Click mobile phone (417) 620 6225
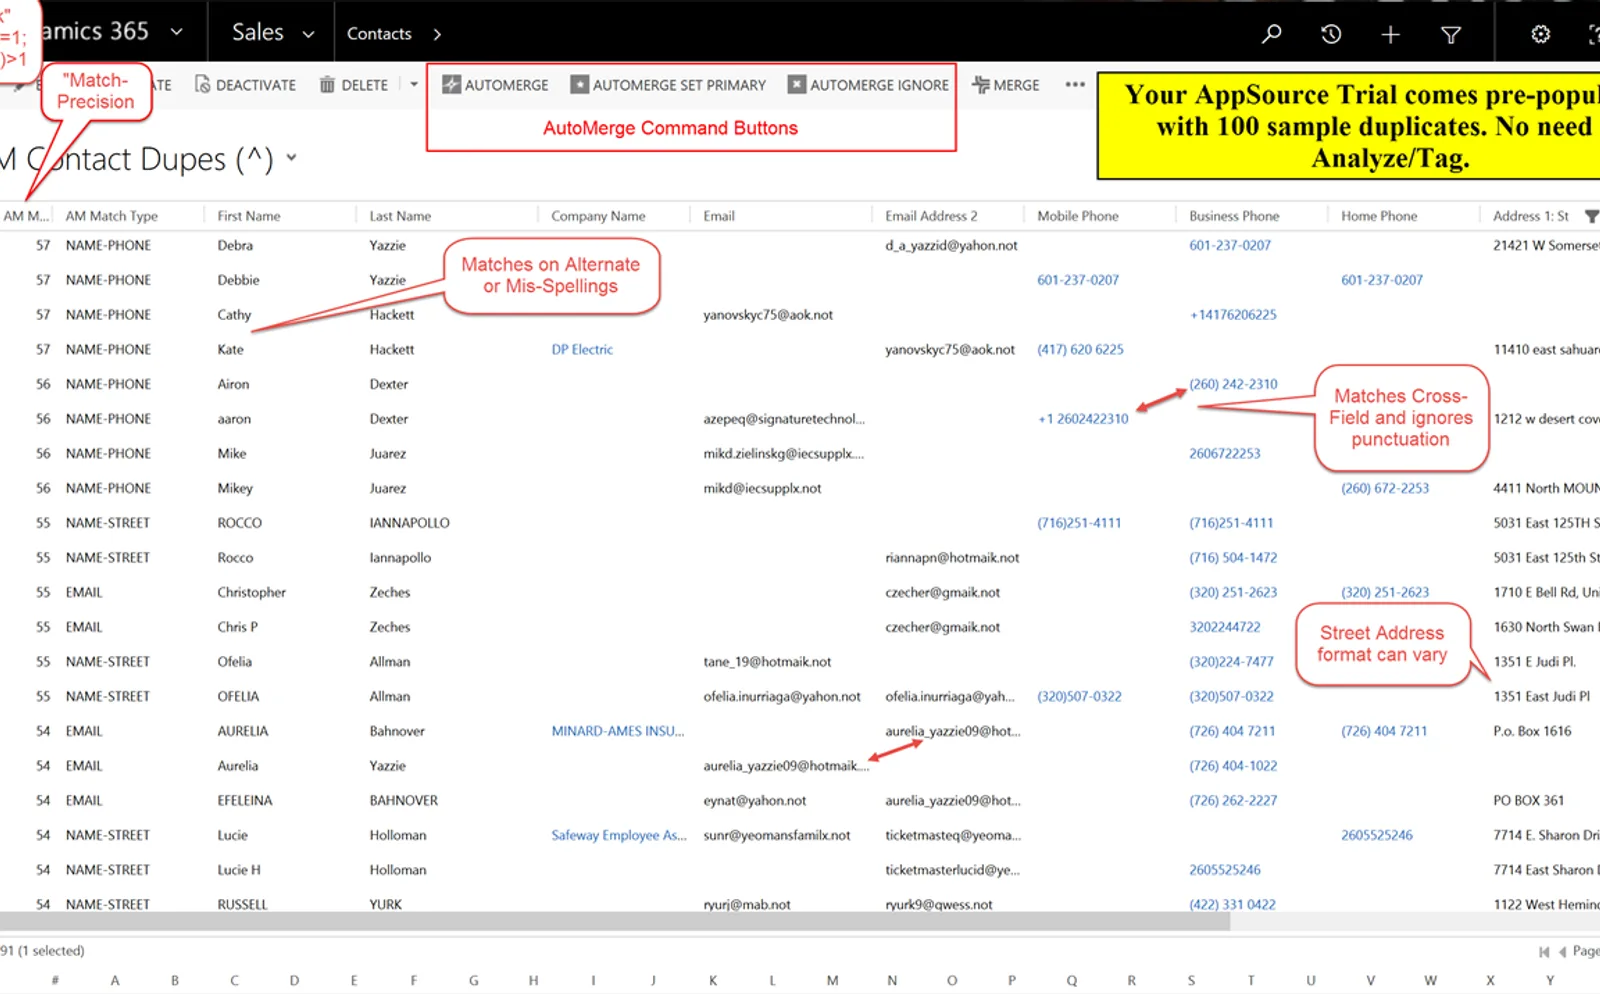Image resolution: width=1600 pixels, height=1000 pixels. click(1080, 350)
